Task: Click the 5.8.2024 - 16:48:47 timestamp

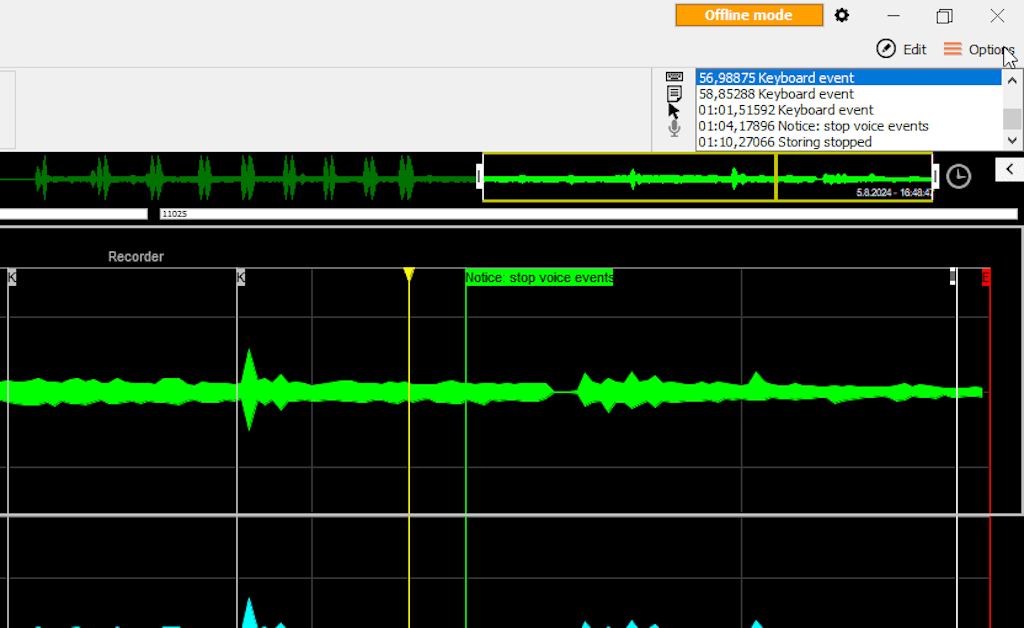Action: [893, 193]
